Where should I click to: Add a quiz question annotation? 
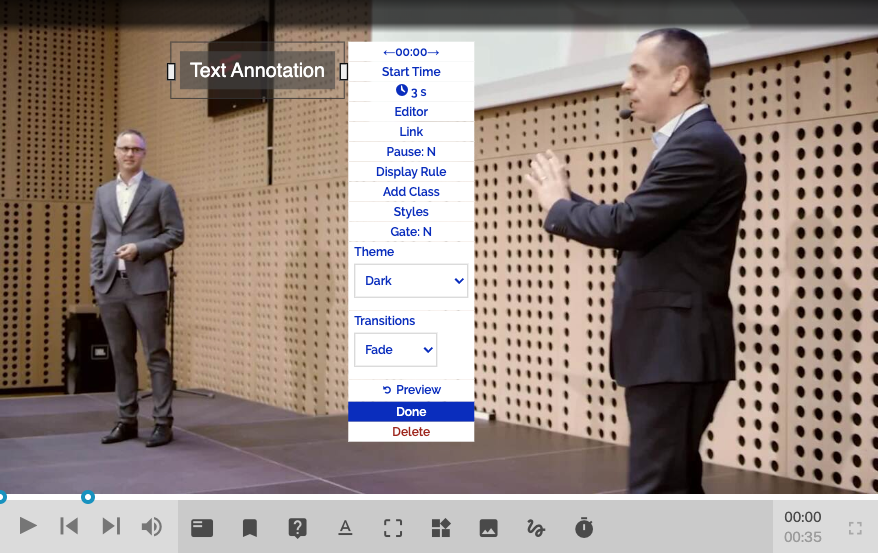(297, 528)
